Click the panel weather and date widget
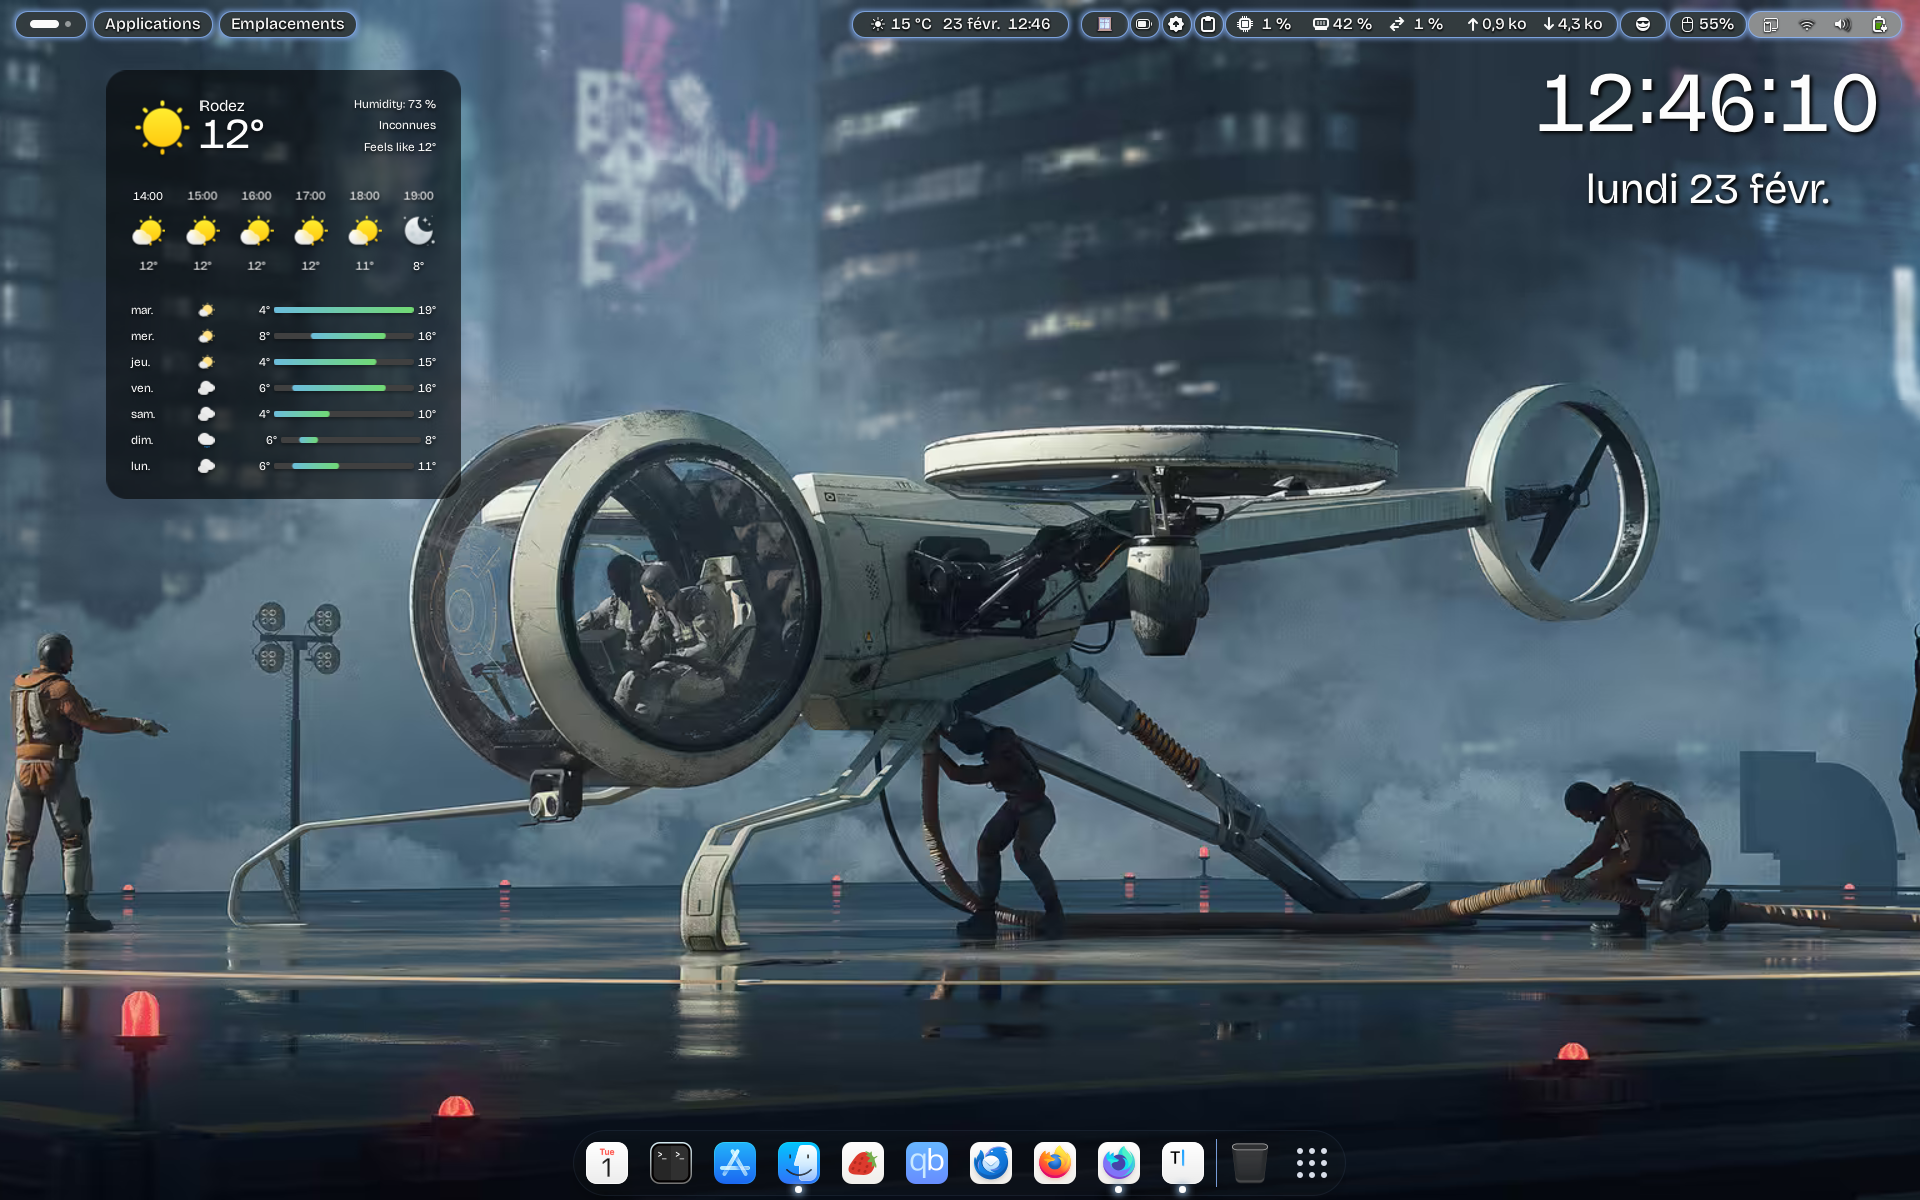1920x1200 pixels. click(960, 24)
